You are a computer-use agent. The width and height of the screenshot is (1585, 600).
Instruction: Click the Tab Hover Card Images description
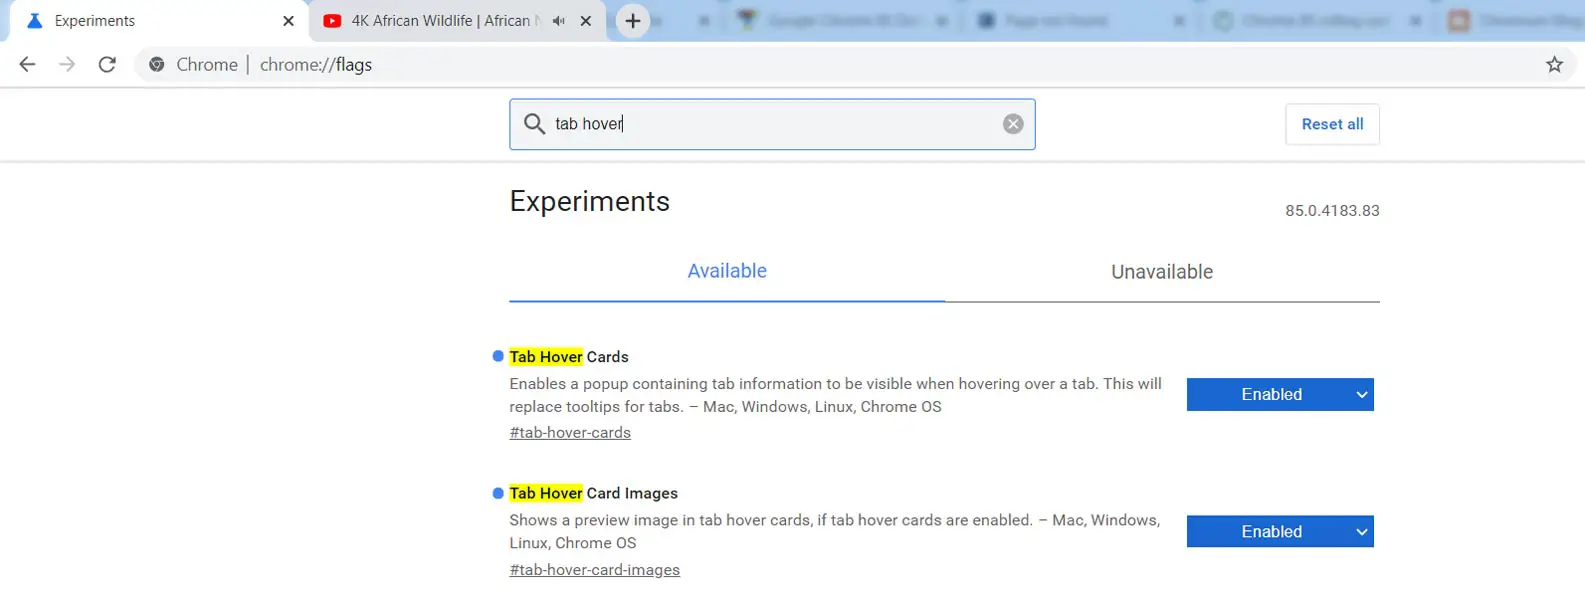(x=835, y=531)
